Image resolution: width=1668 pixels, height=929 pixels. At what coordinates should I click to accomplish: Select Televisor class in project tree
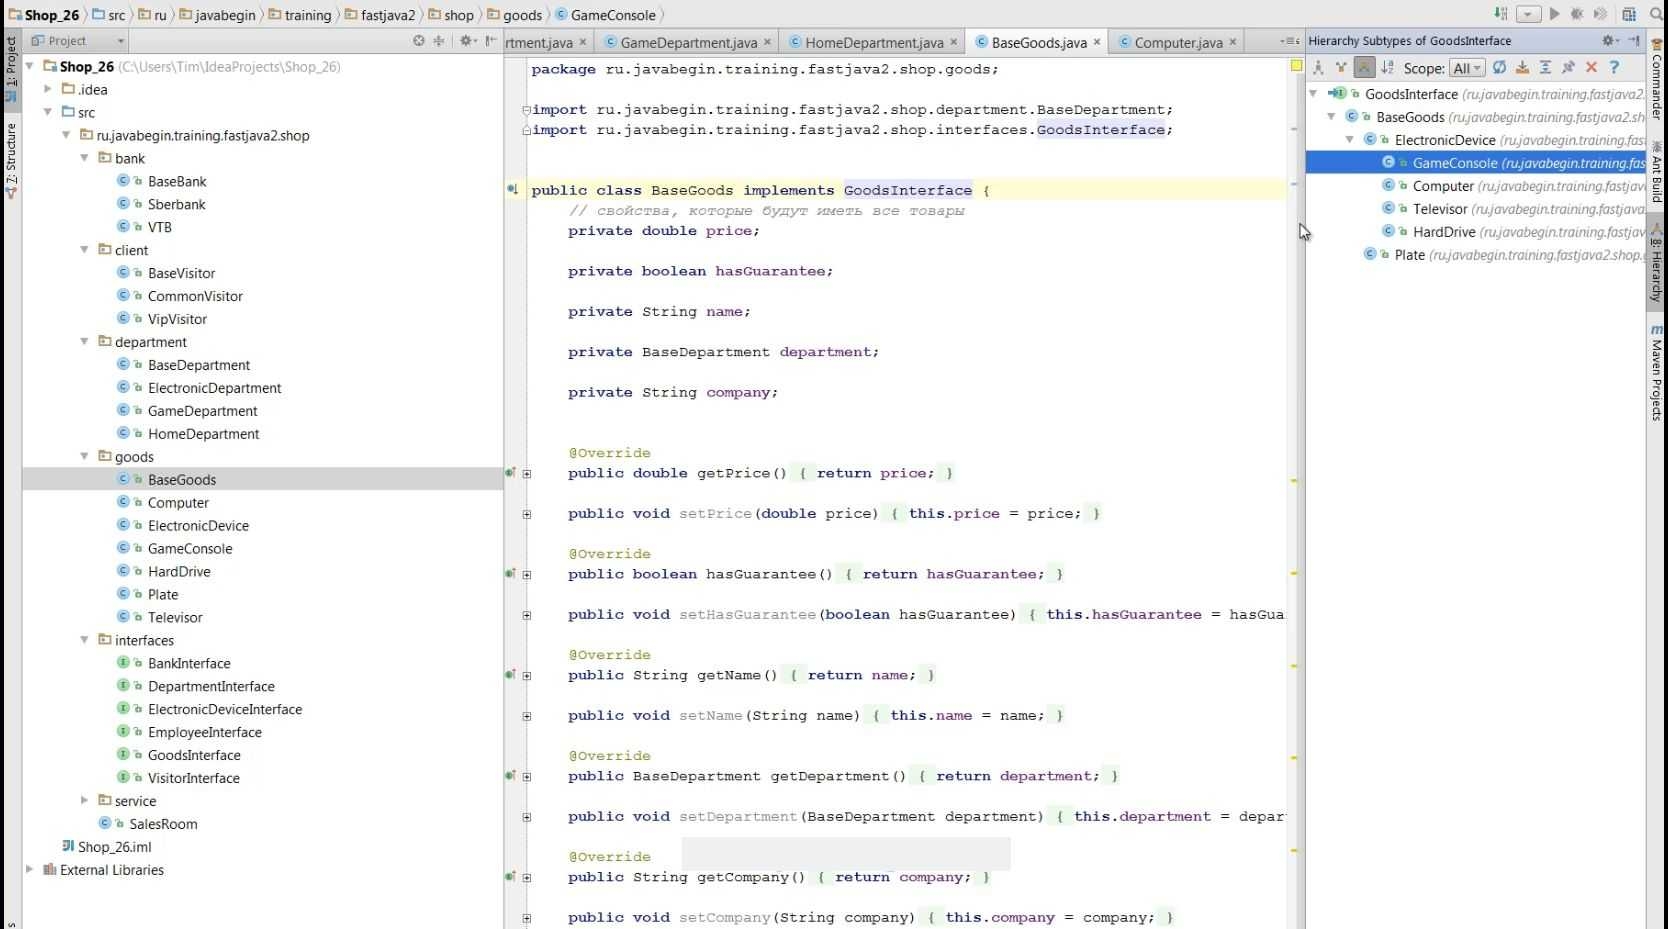(x=175, y=617)
